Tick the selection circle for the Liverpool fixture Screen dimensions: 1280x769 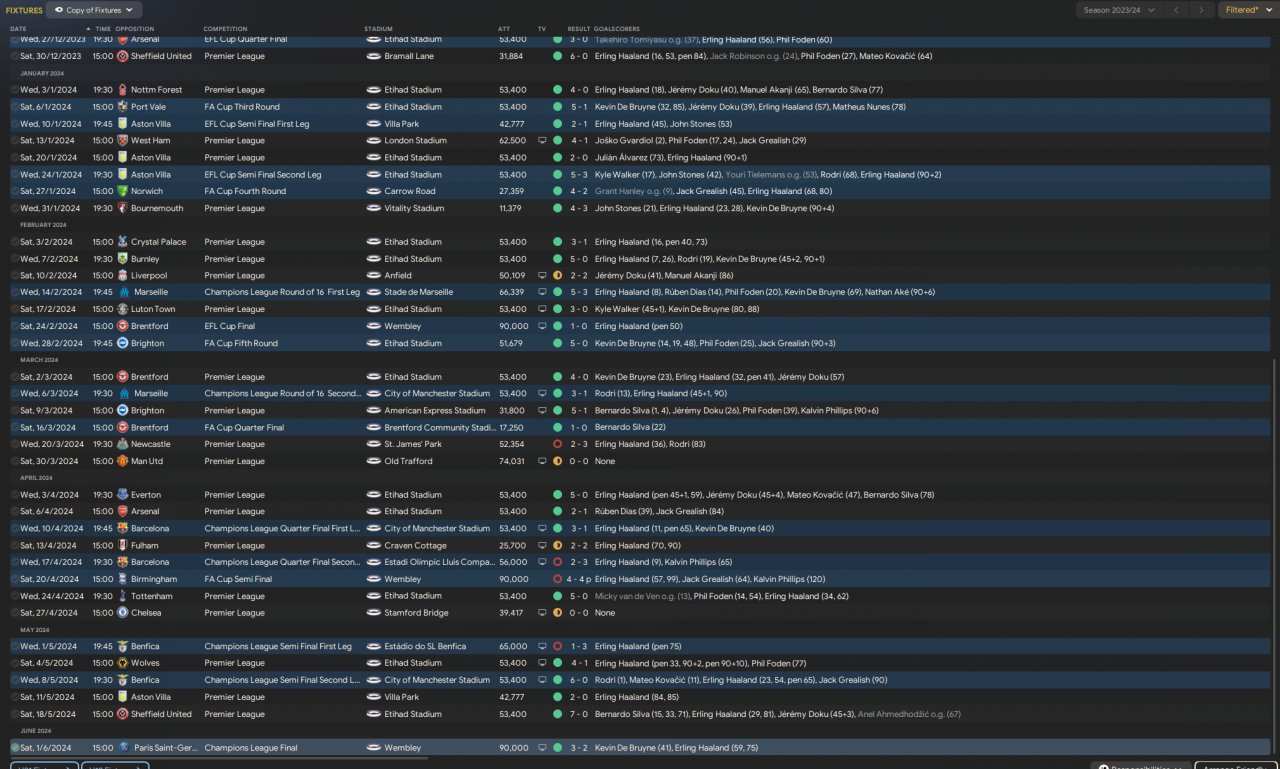coord(15,275)
